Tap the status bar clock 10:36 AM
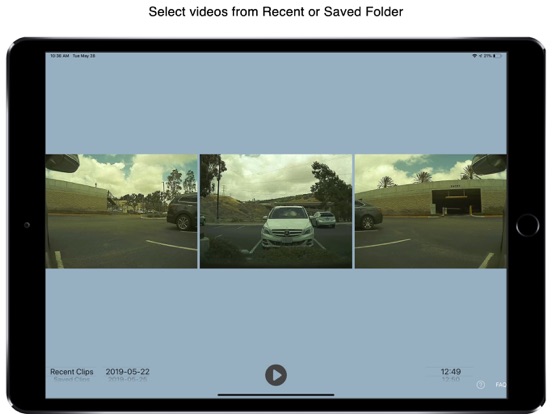Image resolution: width=552 pixels, height=414 pixels. click(59, 56)
